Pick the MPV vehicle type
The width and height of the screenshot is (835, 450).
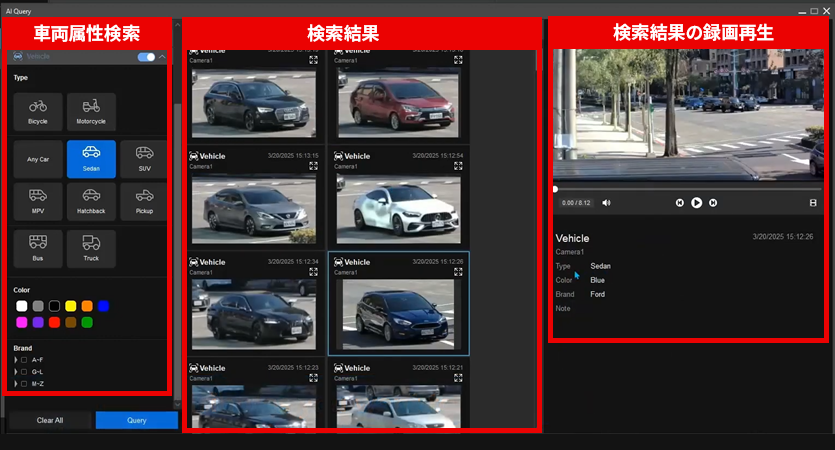point(38,200)
